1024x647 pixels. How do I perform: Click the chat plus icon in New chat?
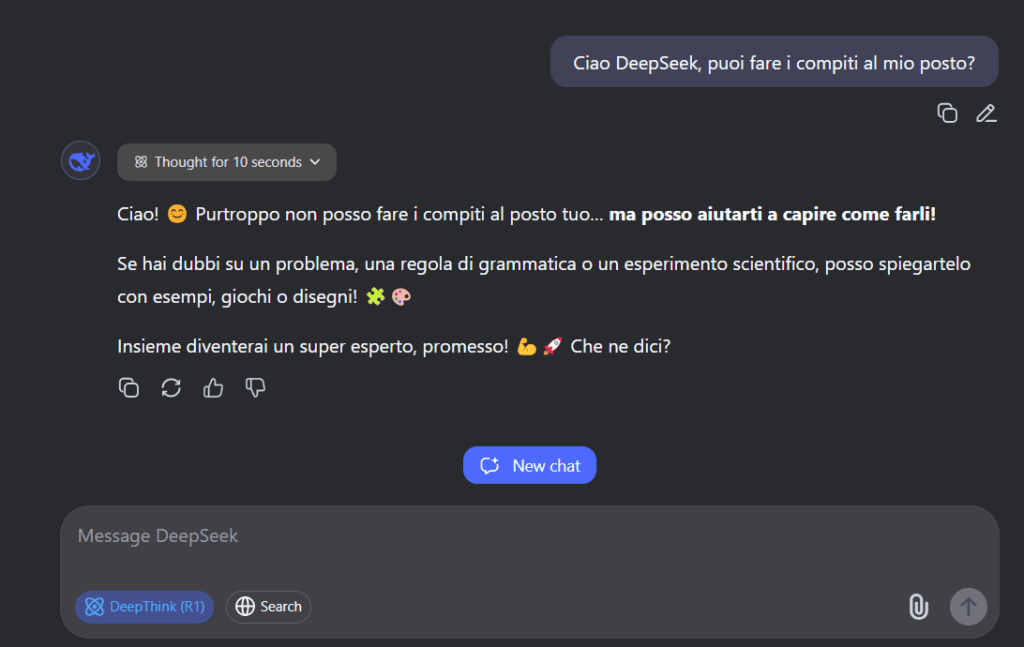click(x=490, y=465)
